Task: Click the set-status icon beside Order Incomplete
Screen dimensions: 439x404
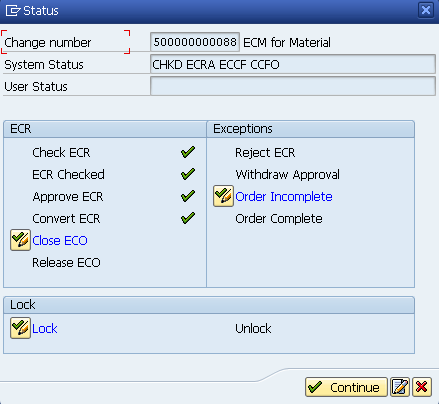Action: pos(223,196)
